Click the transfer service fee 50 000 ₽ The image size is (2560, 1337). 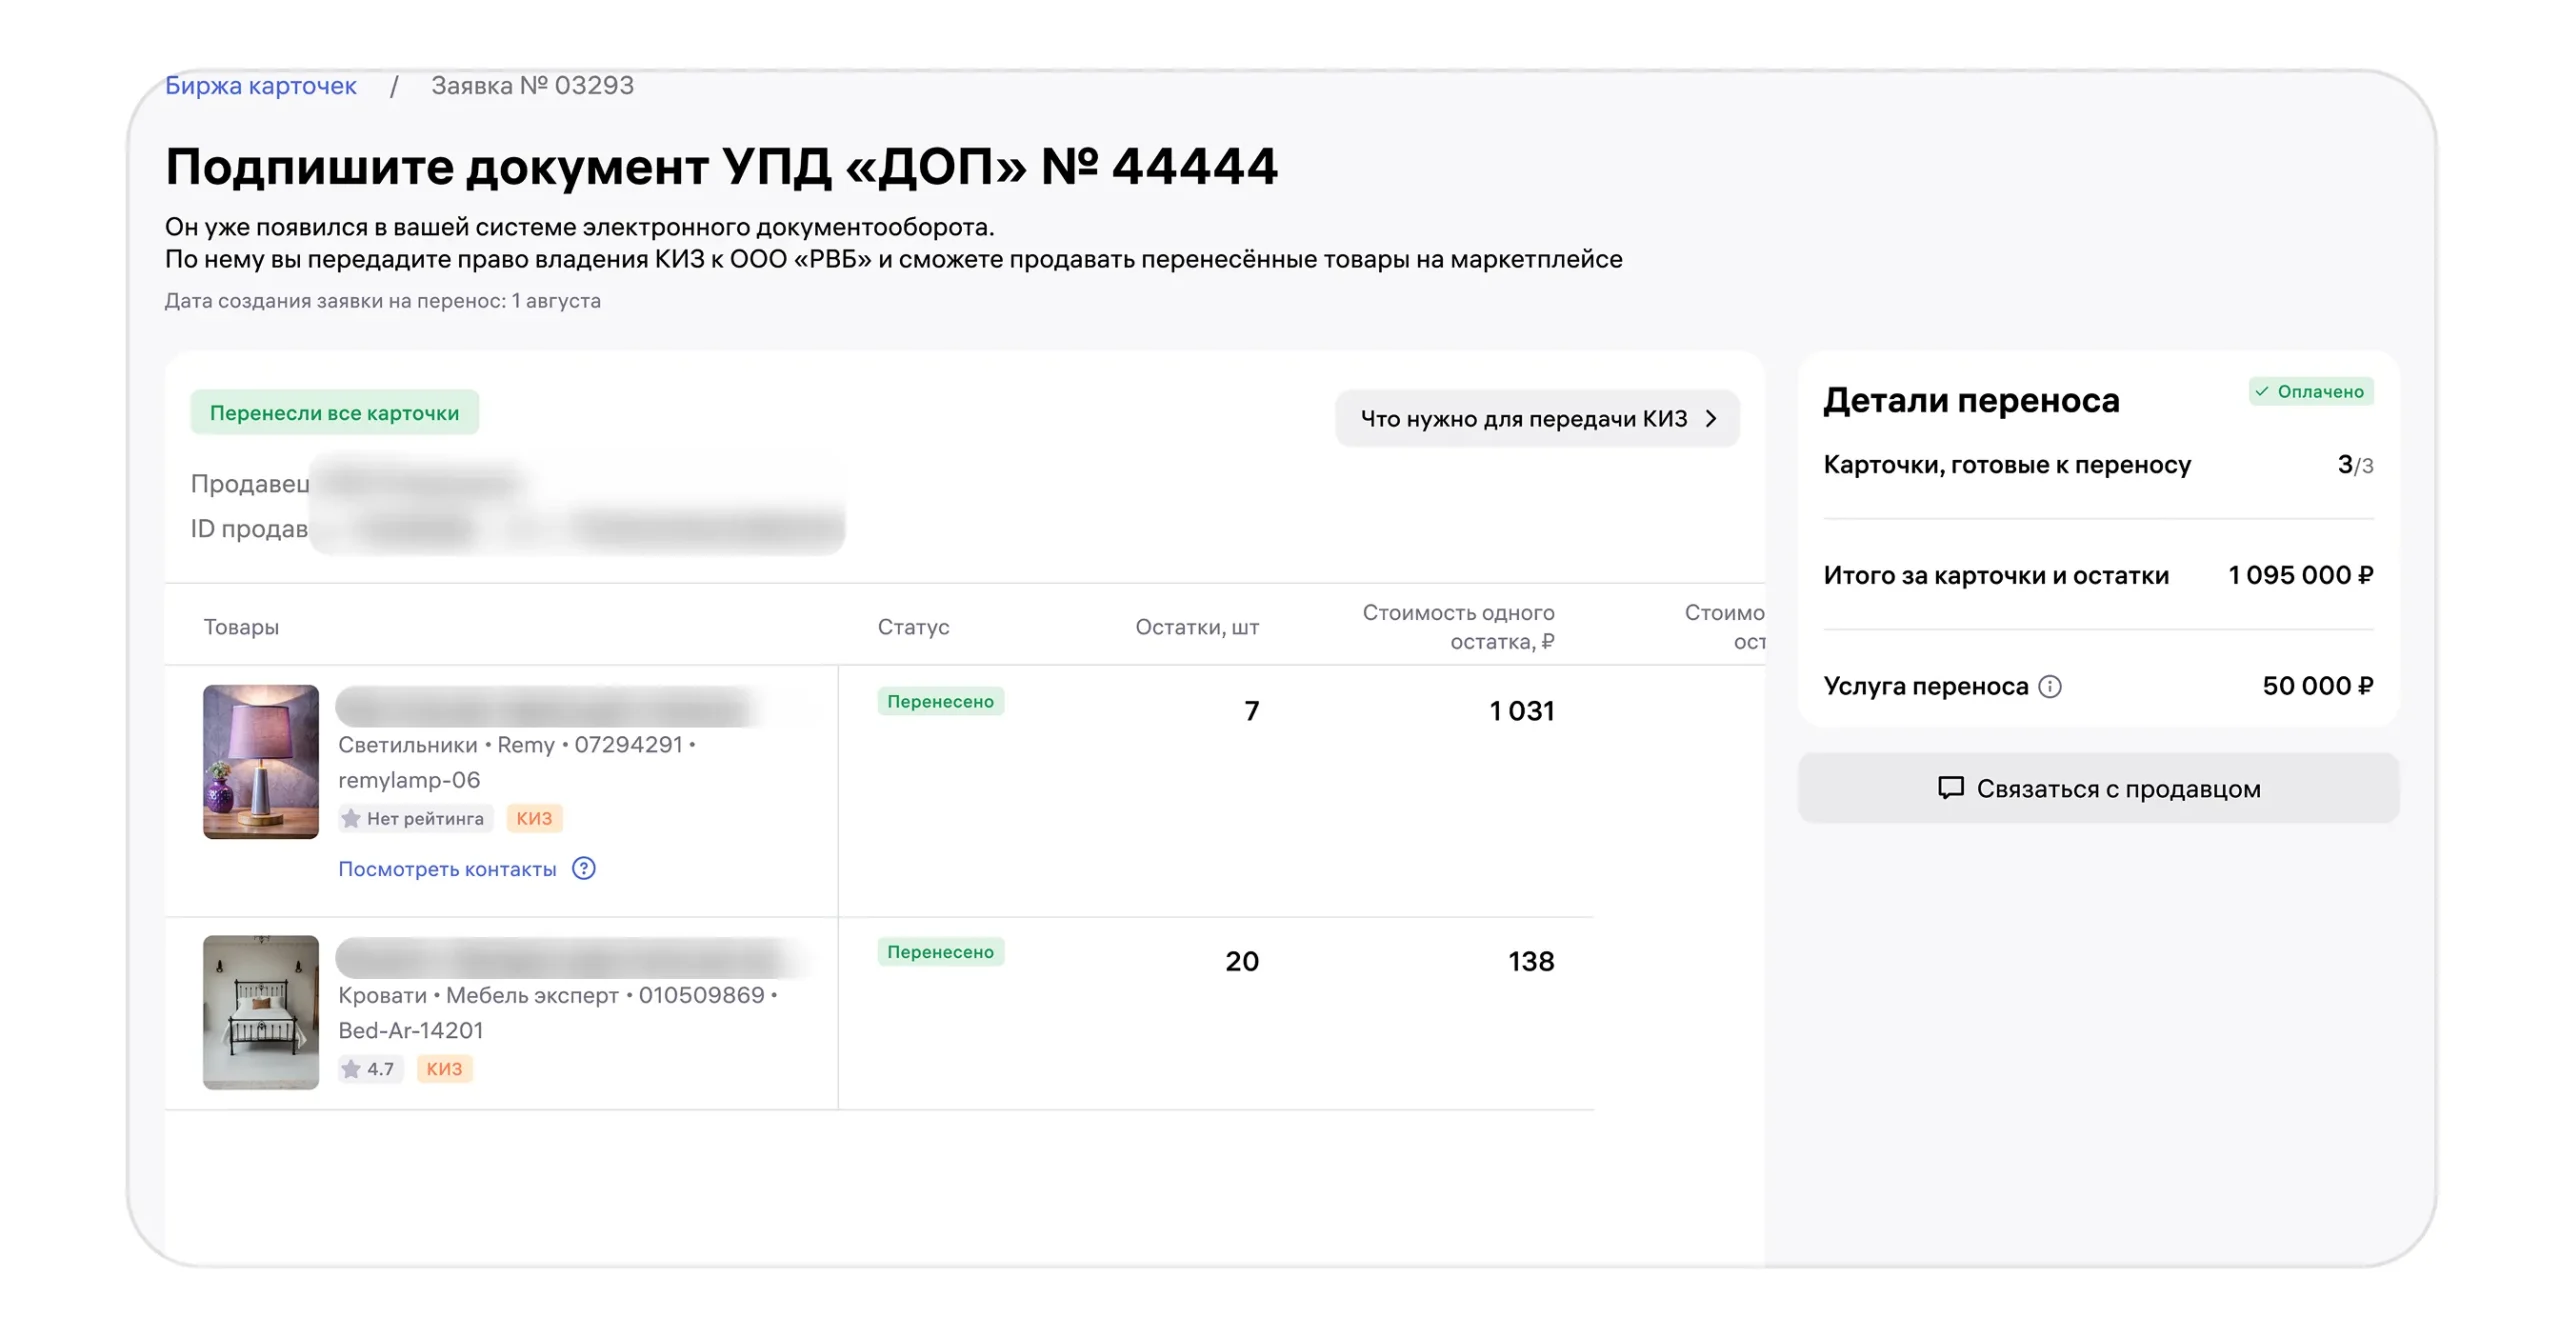tap(2316, 685)
